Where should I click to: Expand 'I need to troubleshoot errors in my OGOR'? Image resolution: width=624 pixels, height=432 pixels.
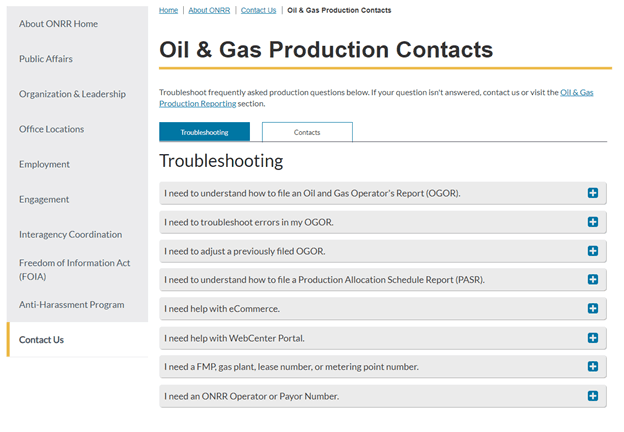click(x=263, y=222)
